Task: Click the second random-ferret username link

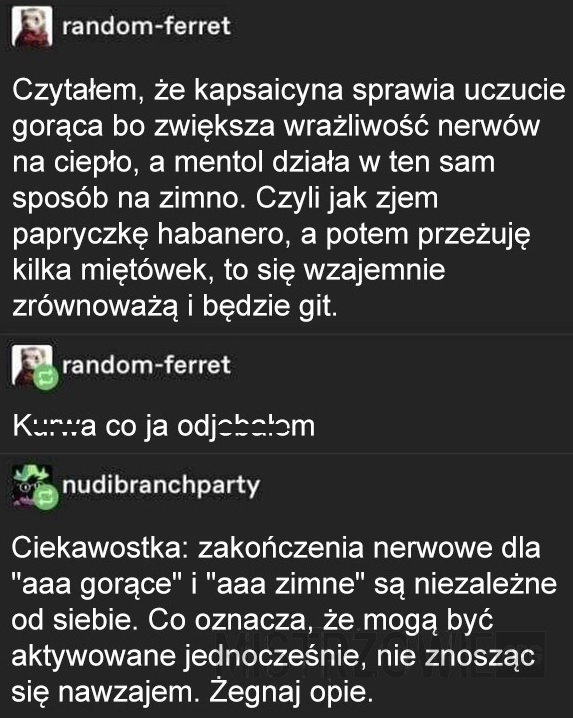Action: [146, 365]
